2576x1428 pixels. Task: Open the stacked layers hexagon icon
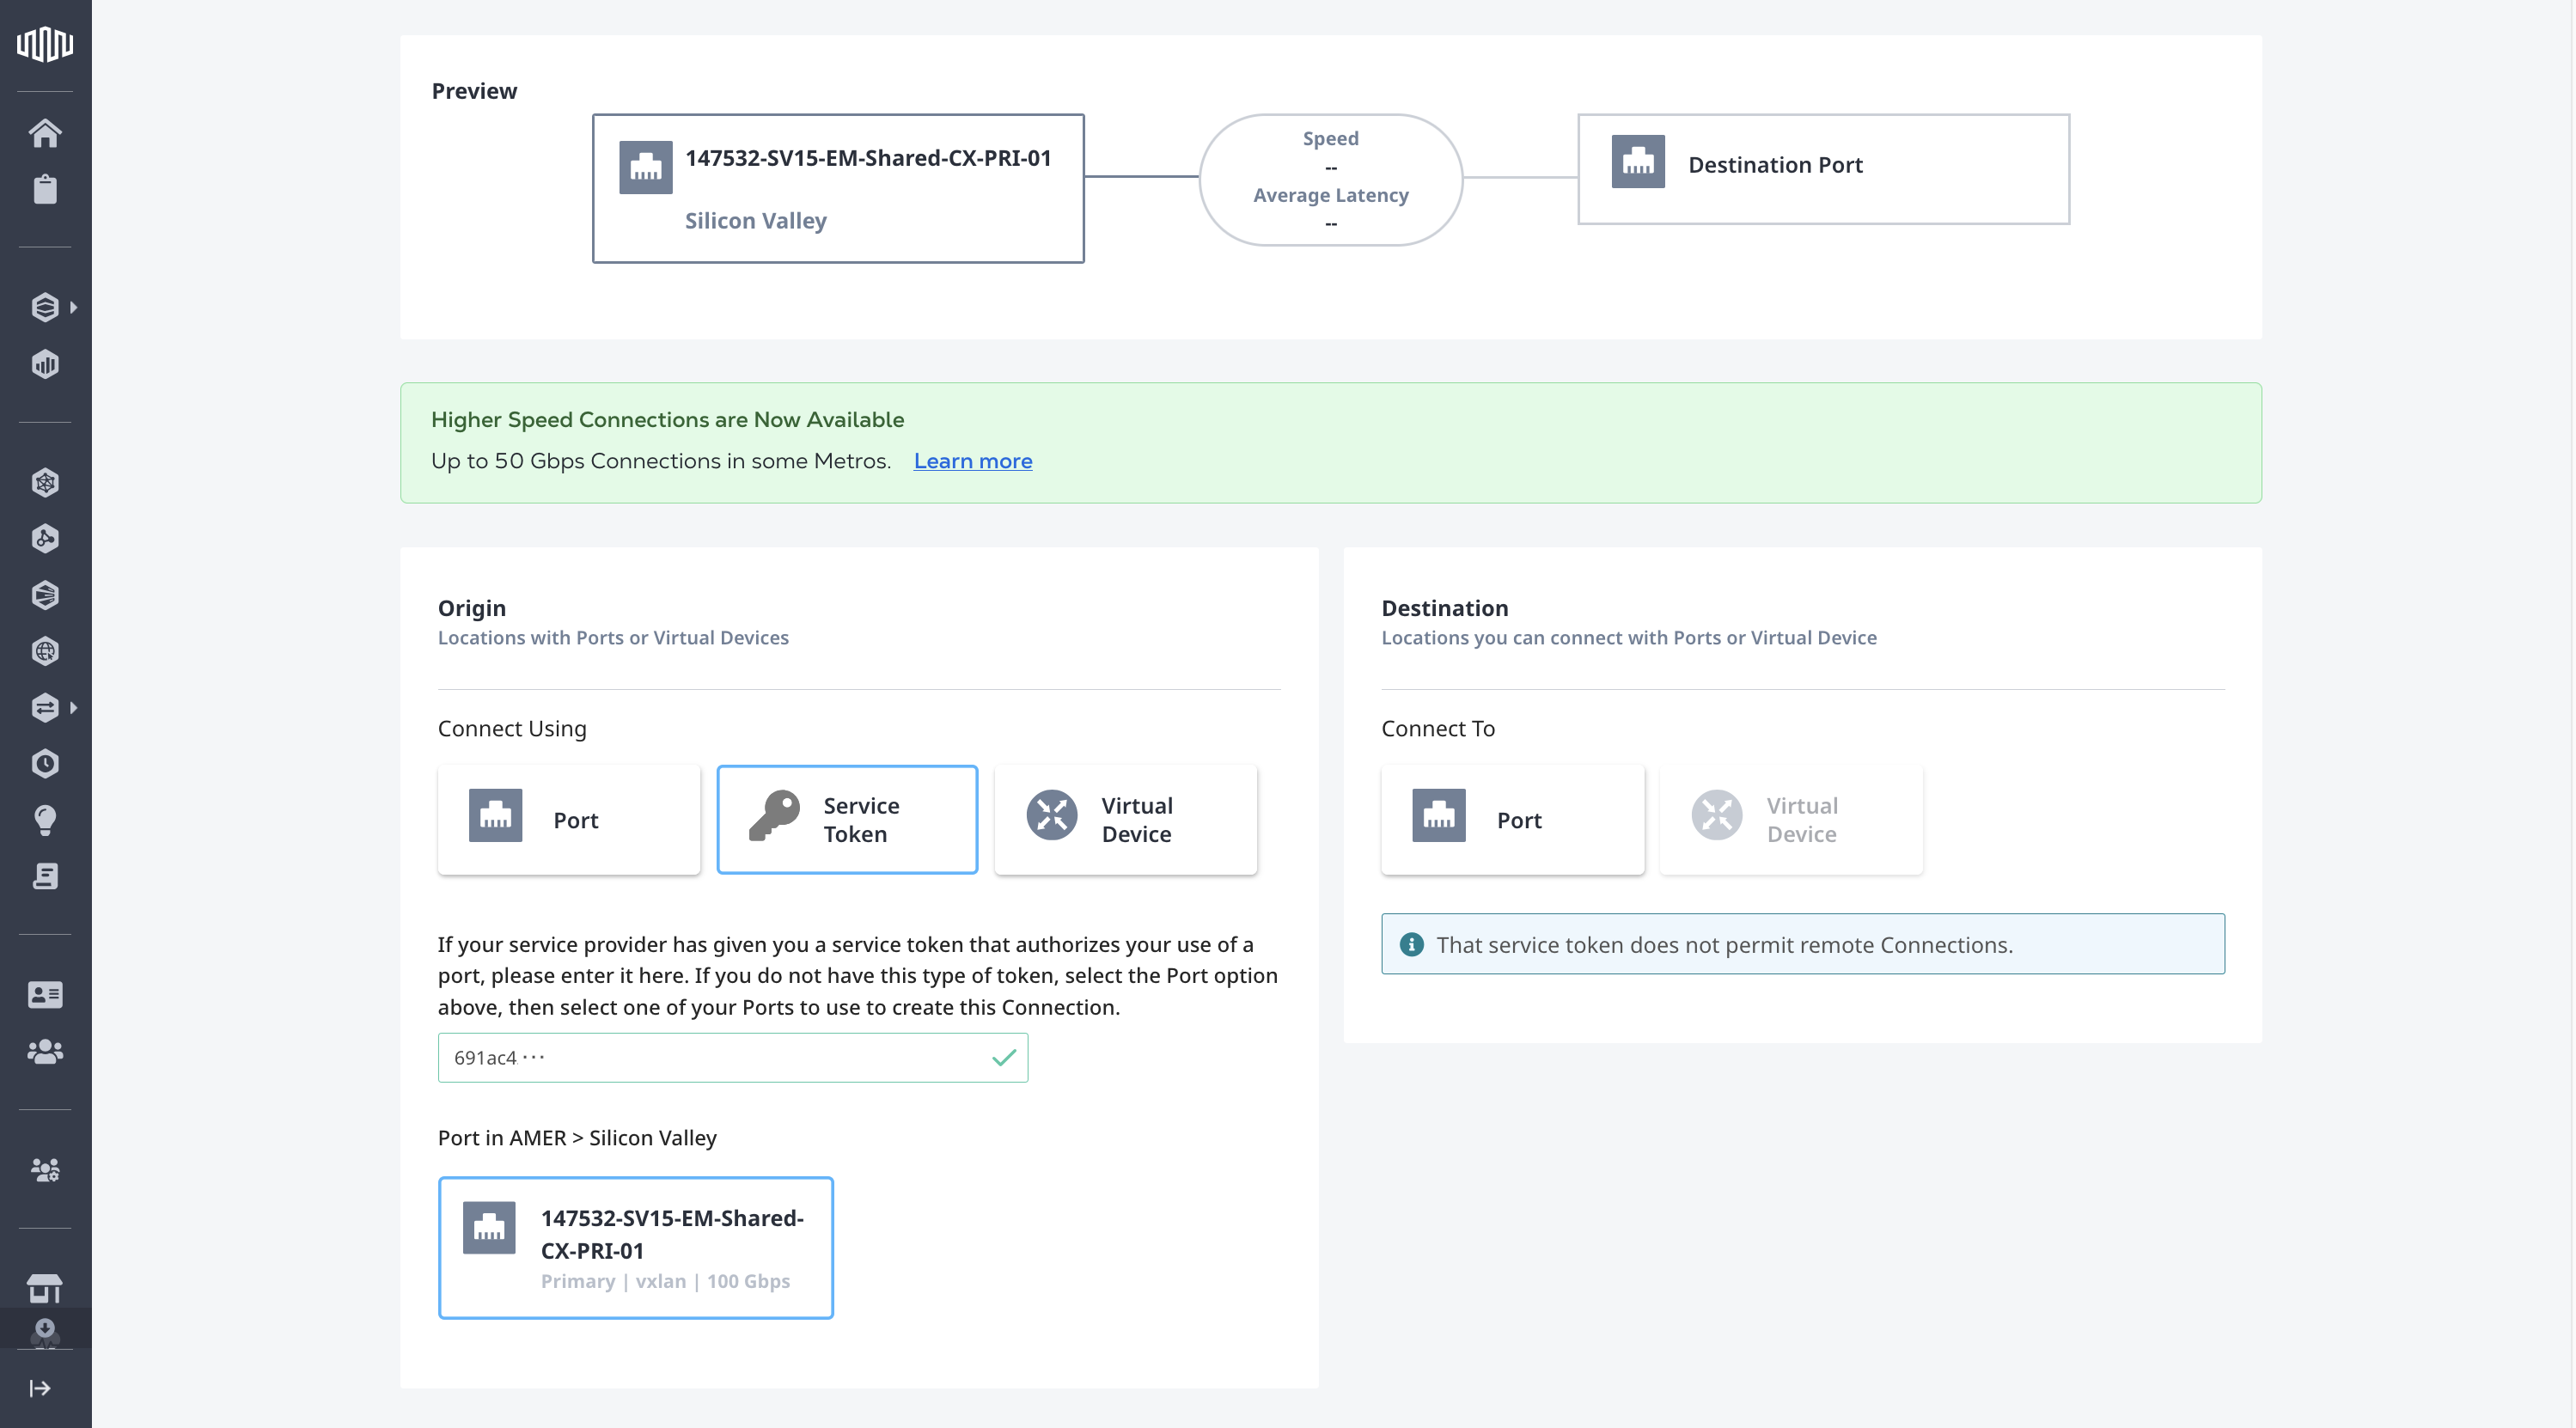click(45, 307)
